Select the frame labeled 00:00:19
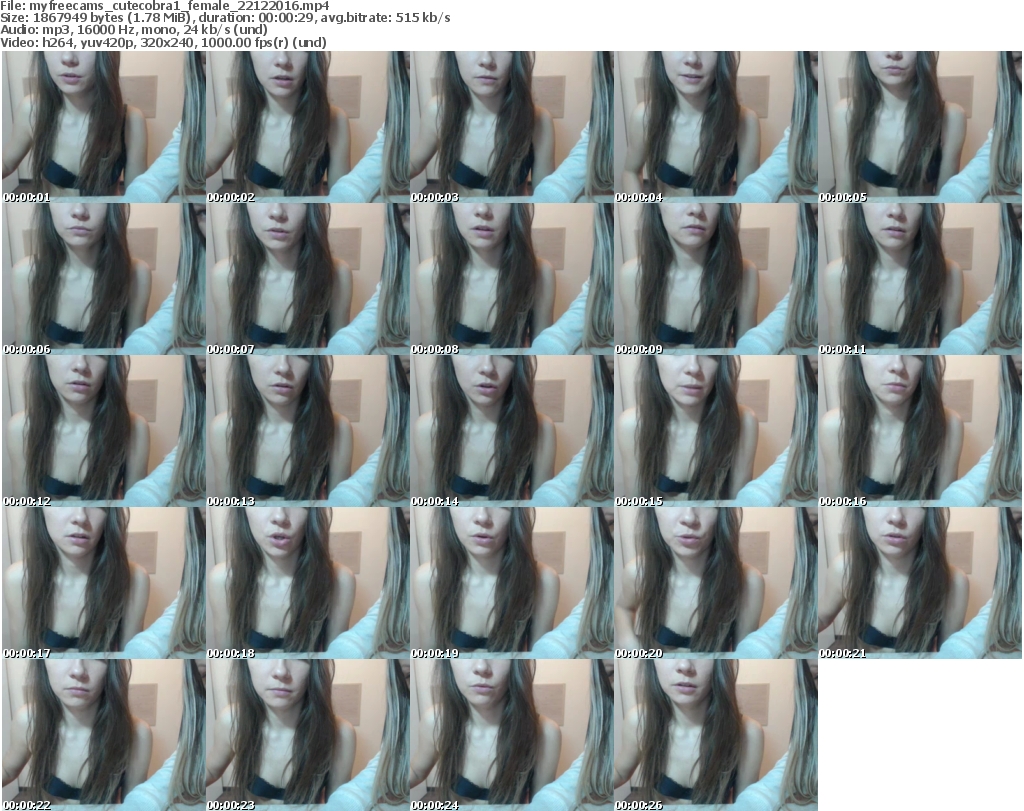 tap(511, 583)
